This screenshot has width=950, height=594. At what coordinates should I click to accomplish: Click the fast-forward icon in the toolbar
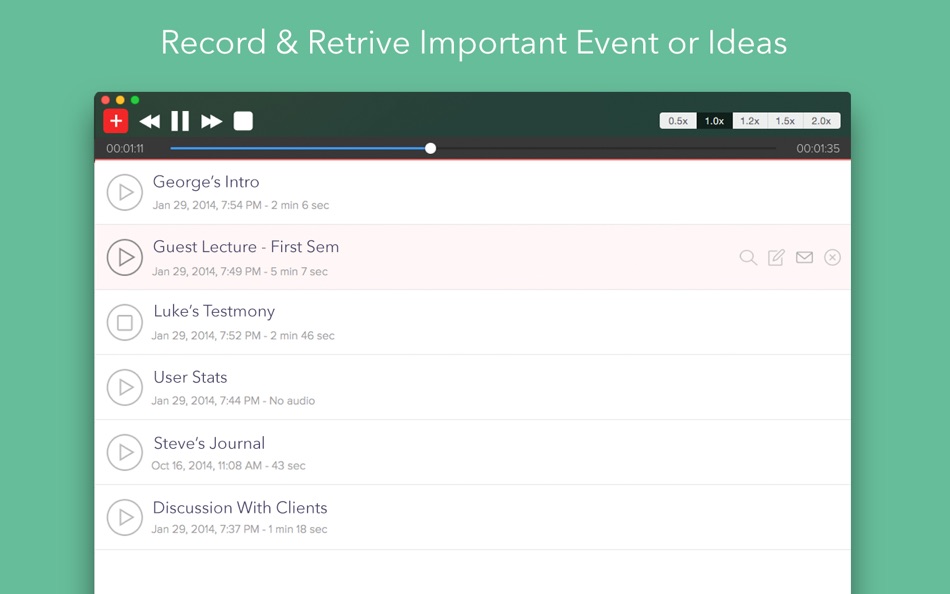[212, 120]
